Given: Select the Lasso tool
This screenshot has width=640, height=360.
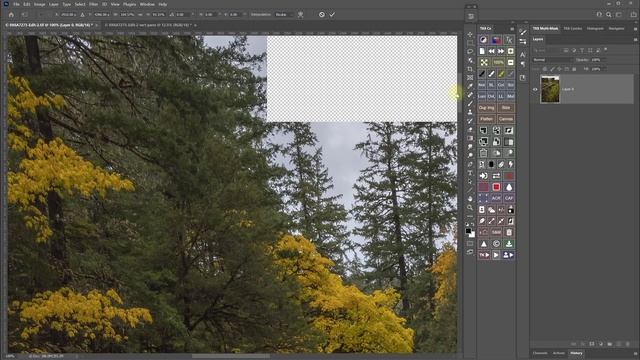Looking at the screenshot, I should click(470, 51).
